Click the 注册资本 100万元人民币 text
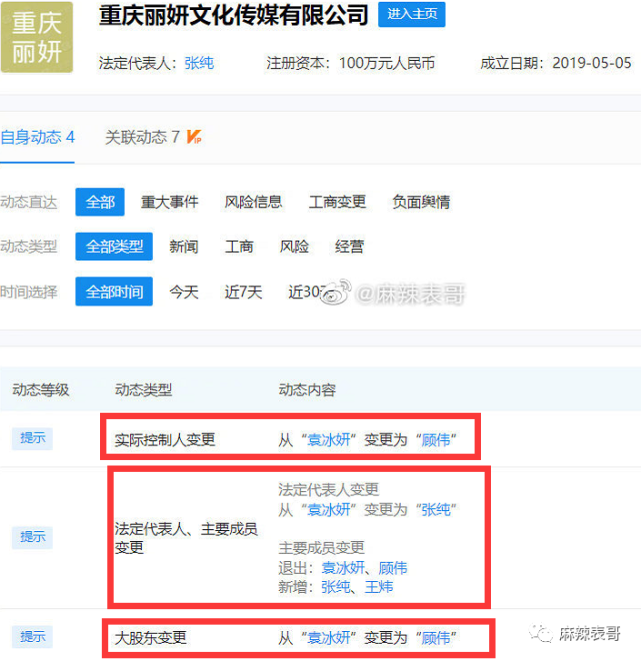 (x=350, y=63)
